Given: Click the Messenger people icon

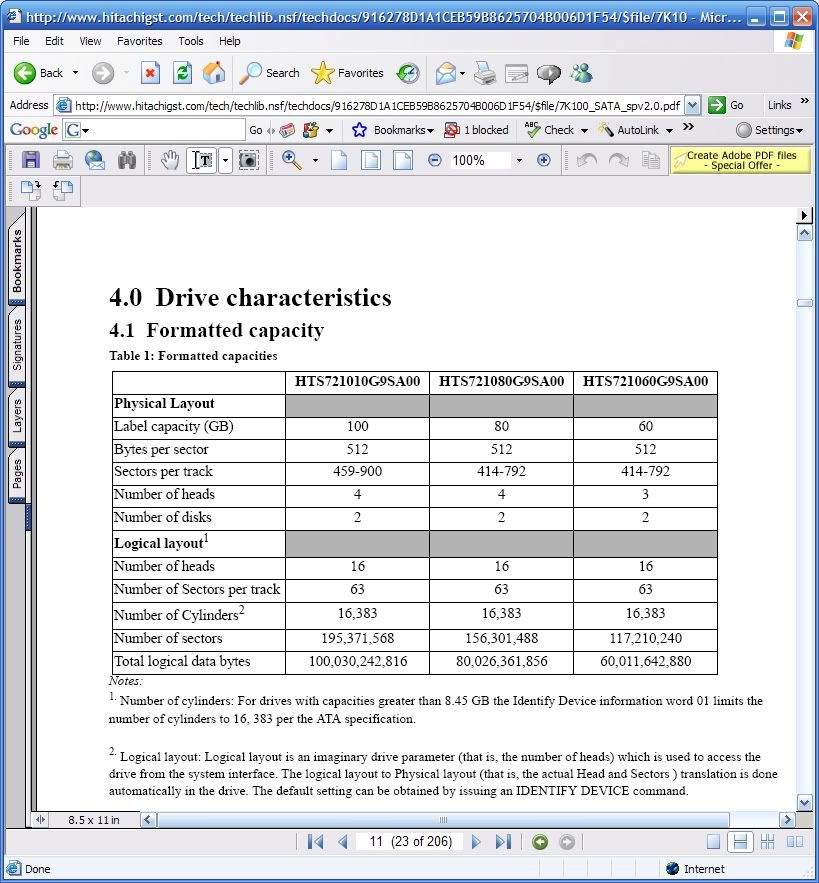Looking at the screenshot, I should (581, 73).
